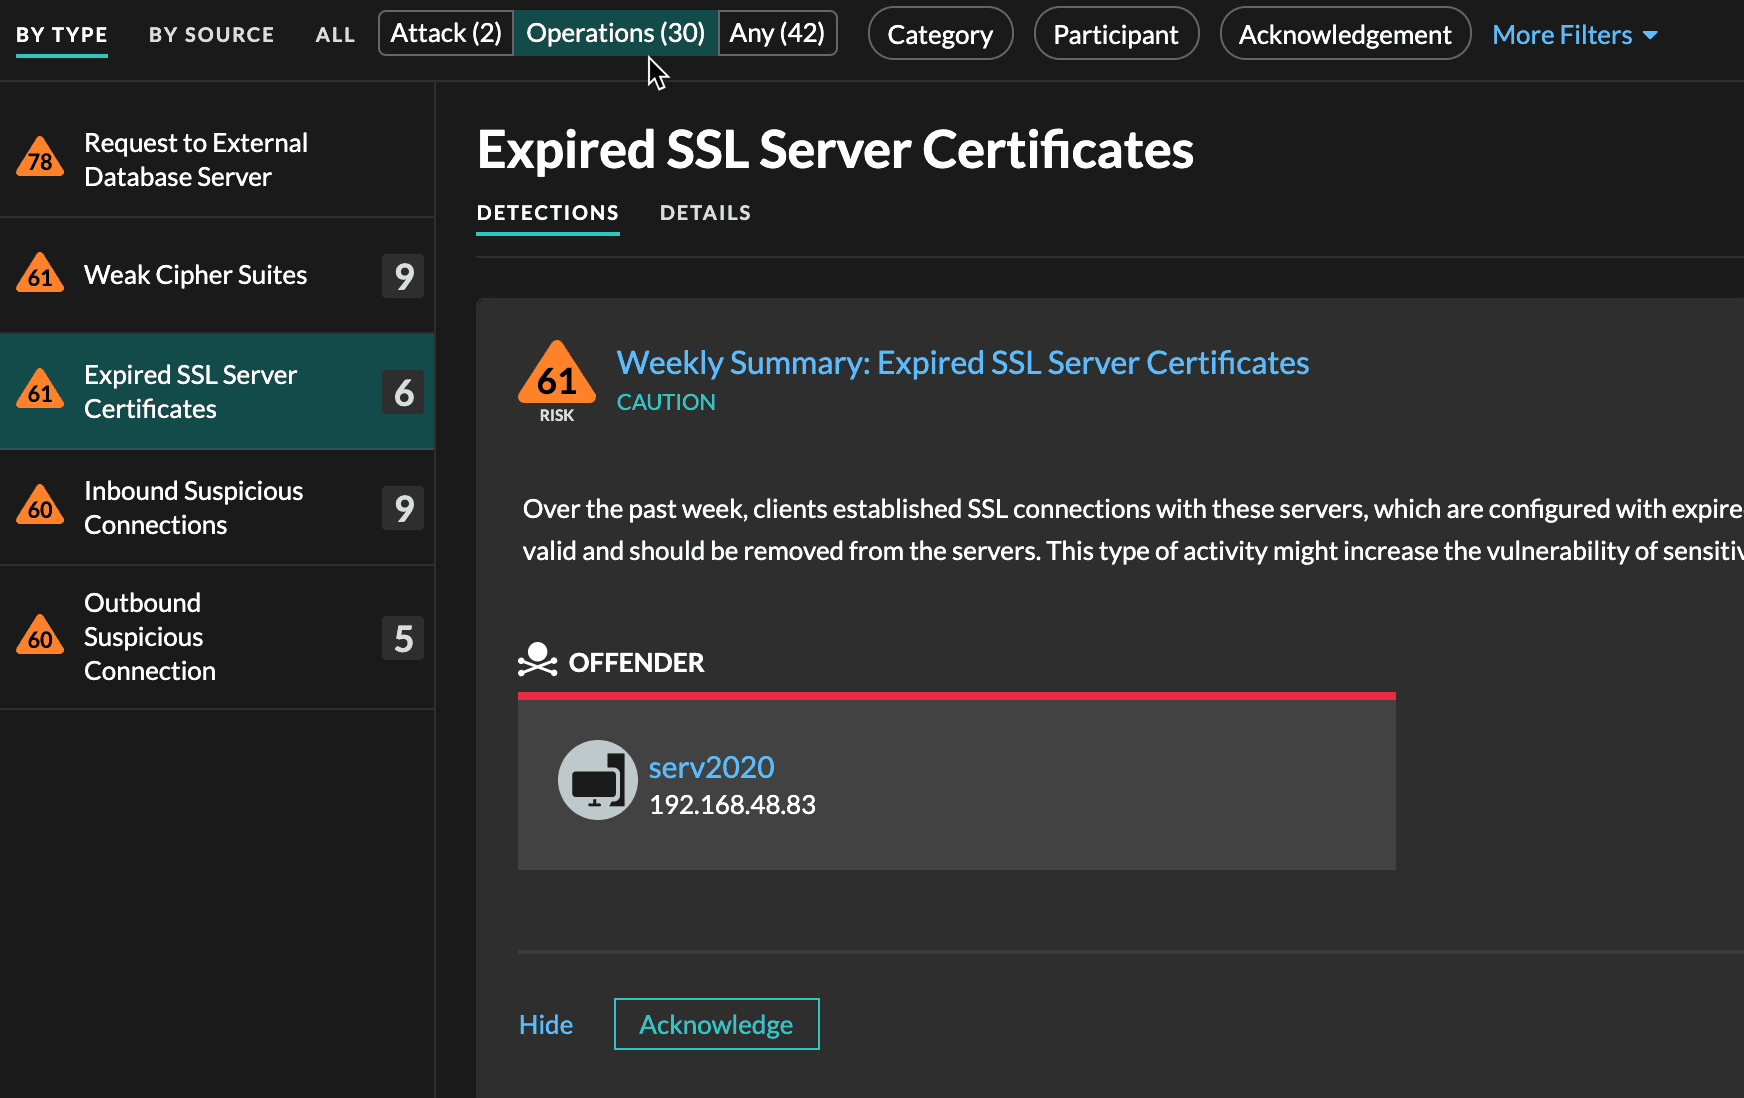This screenshot has width=1744, height=1098.
Task: Switch filter to Any (42)
Action: (777, 33)
